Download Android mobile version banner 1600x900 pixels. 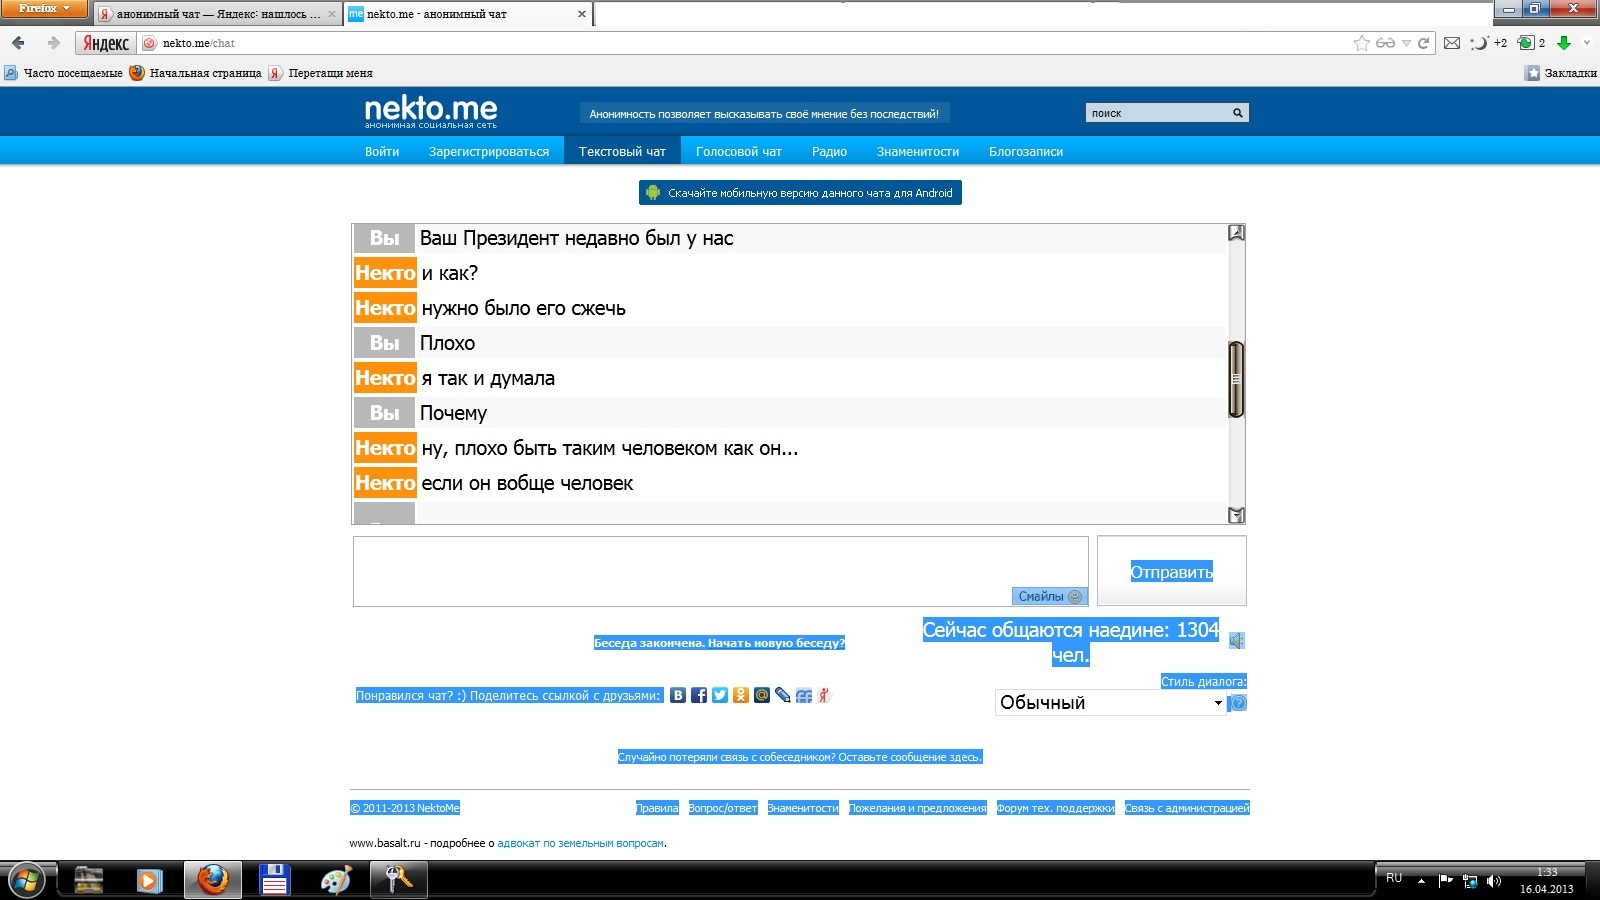click(800, 193)
